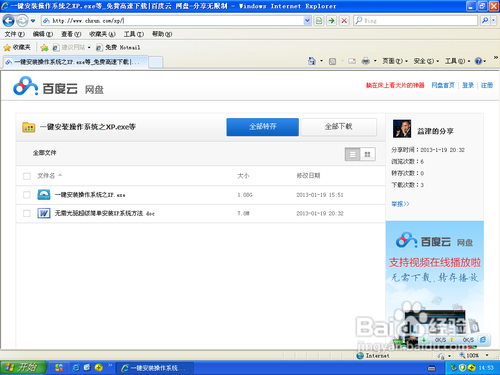
Task: Open the 编辑 menu
Action: click(x=43, y=34)
